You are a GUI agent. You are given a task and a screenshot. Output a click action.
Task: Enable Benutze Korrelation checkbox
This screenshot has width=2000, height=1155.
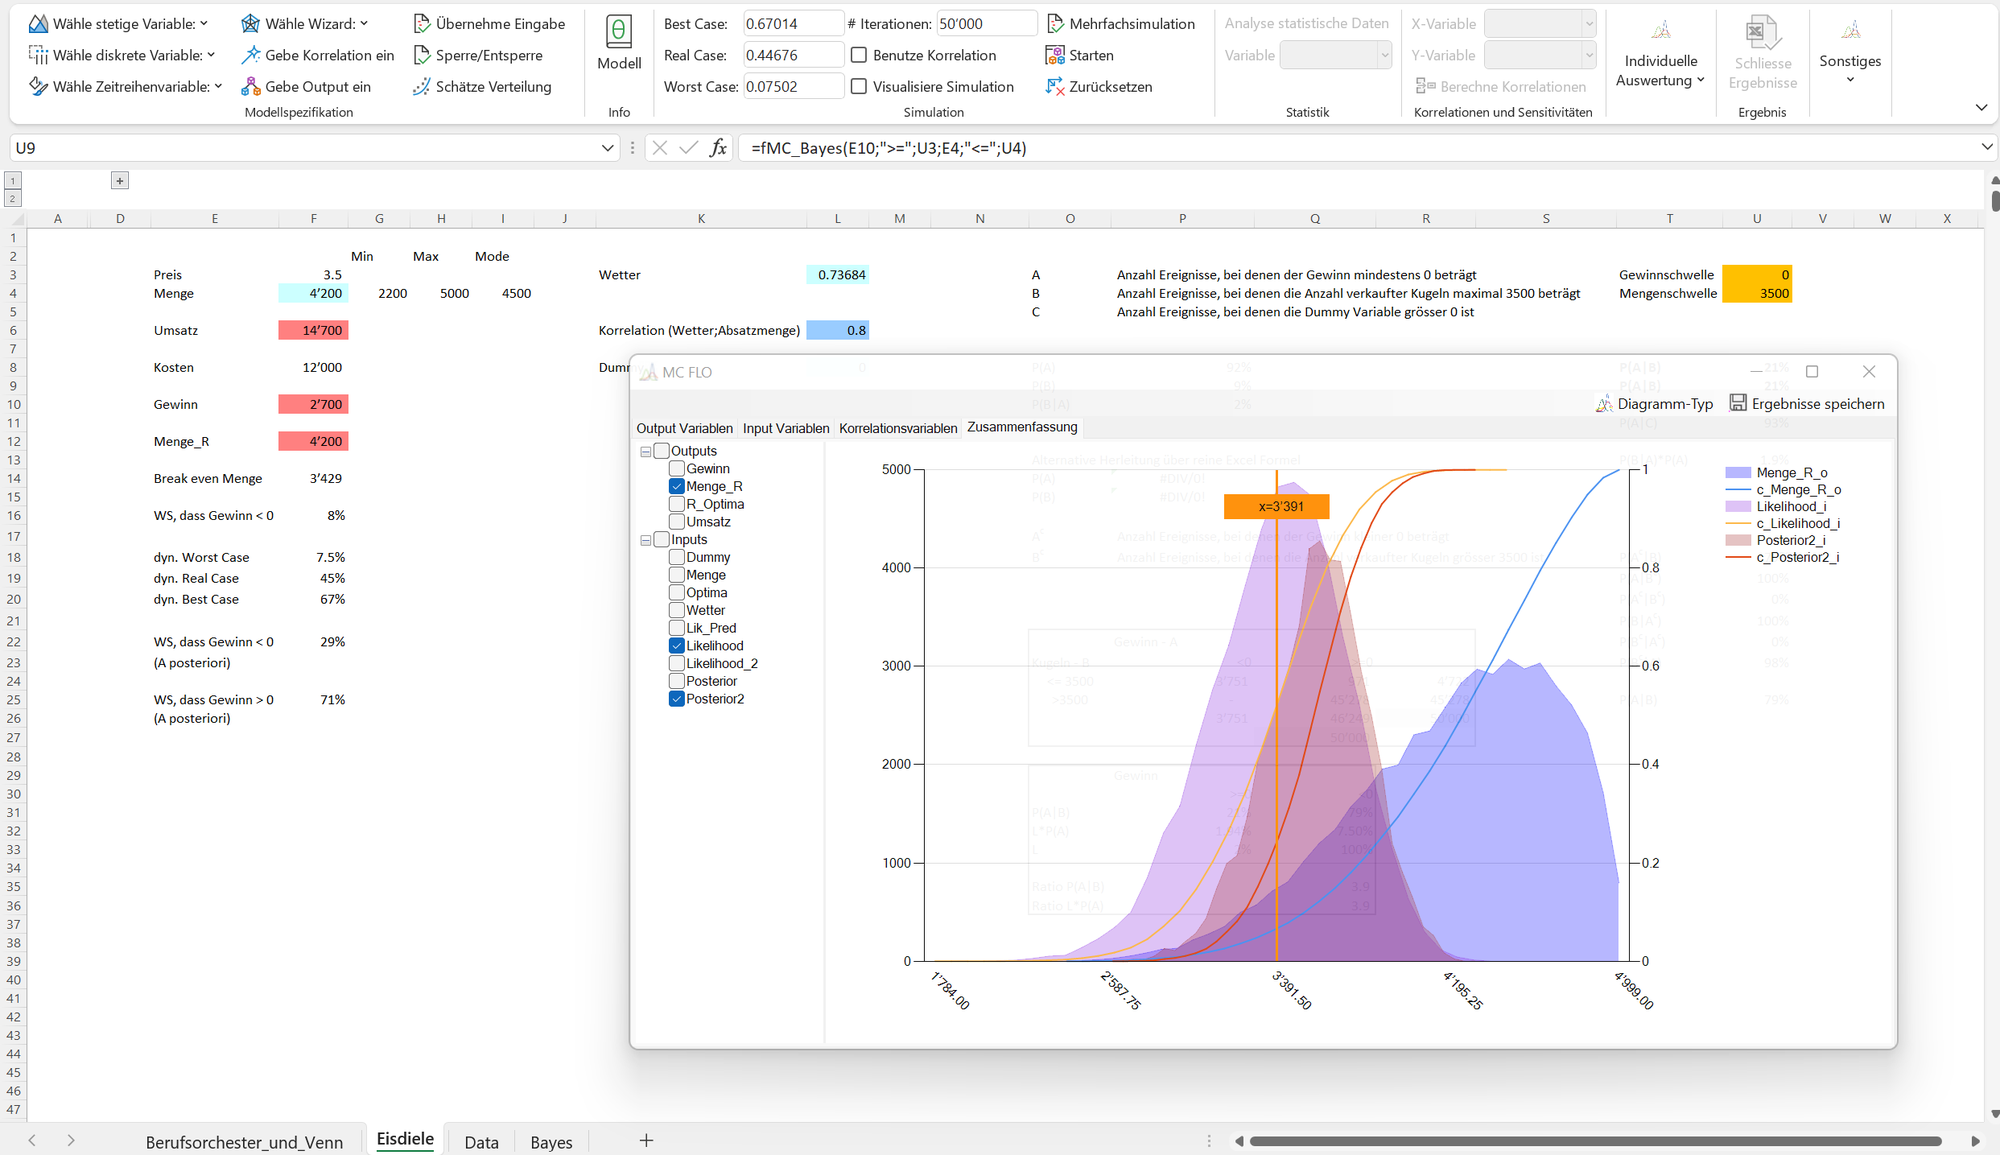859,55
